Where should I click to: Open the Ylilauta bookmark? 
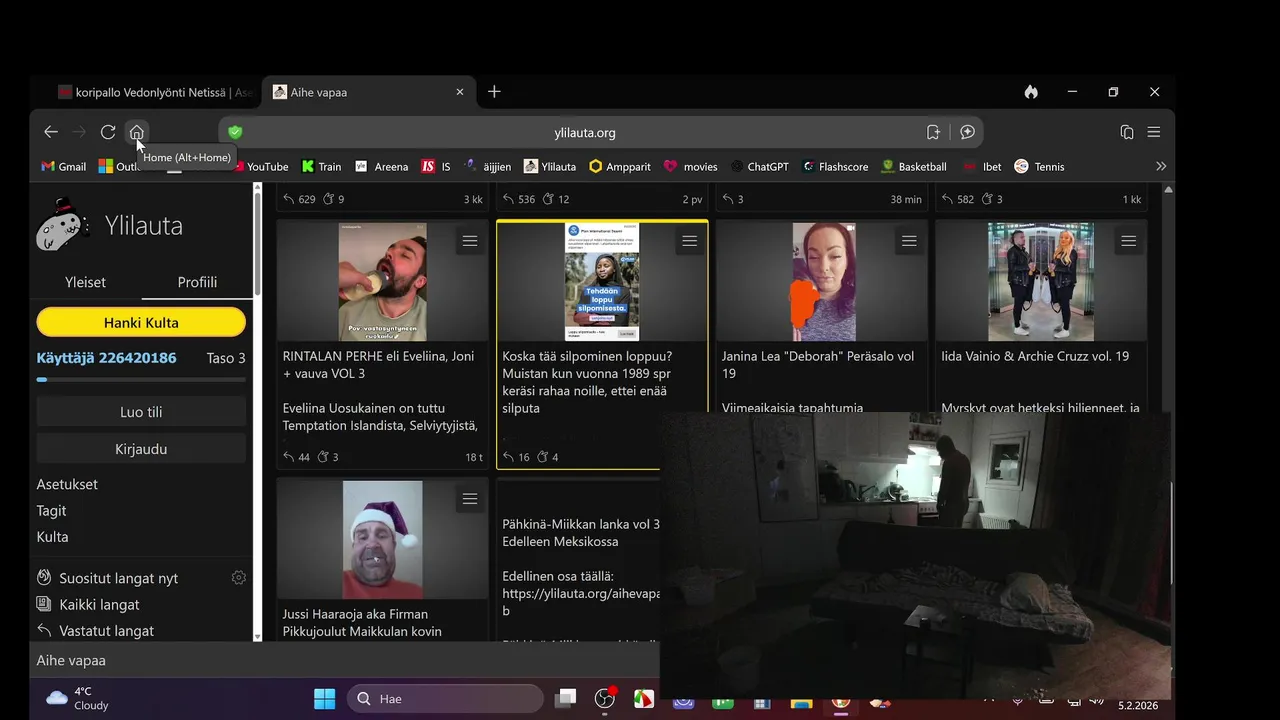(x=550, y=167)
